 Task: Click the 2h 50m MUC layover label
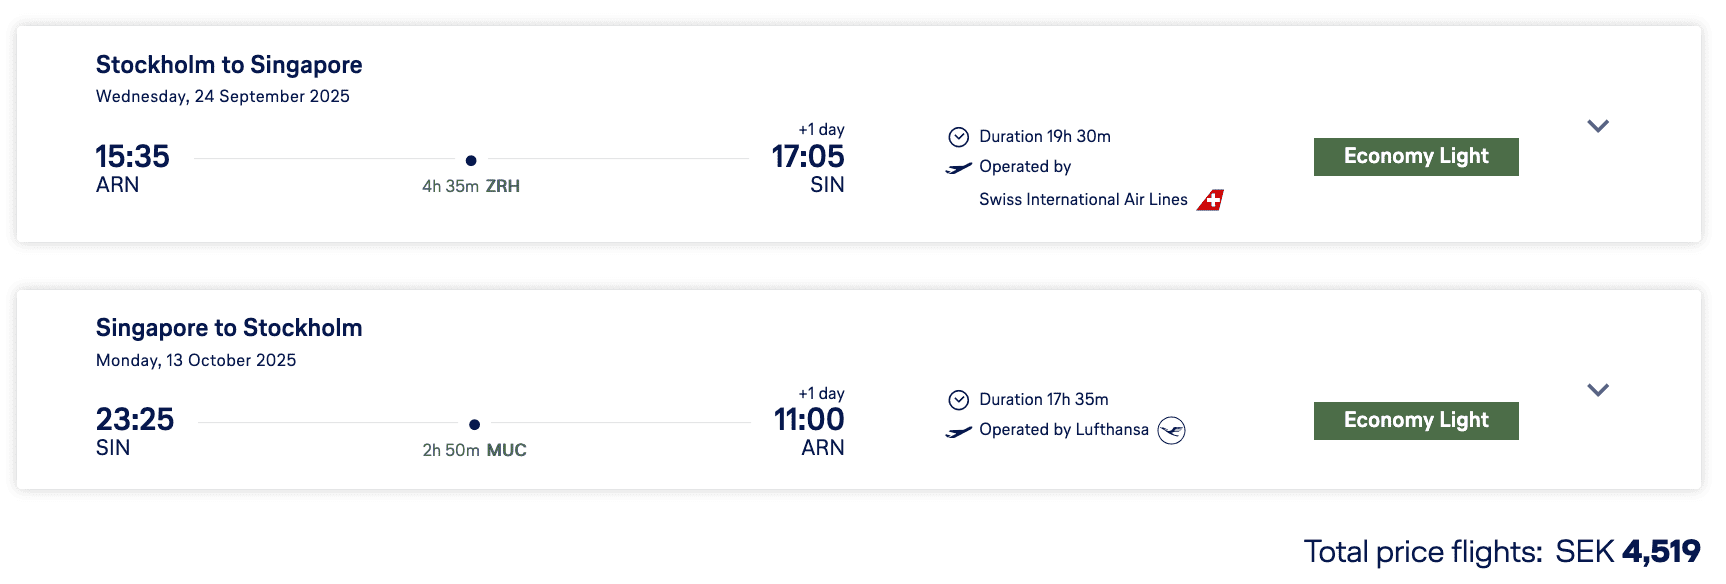pyautogui.click(x=474, y=450)
